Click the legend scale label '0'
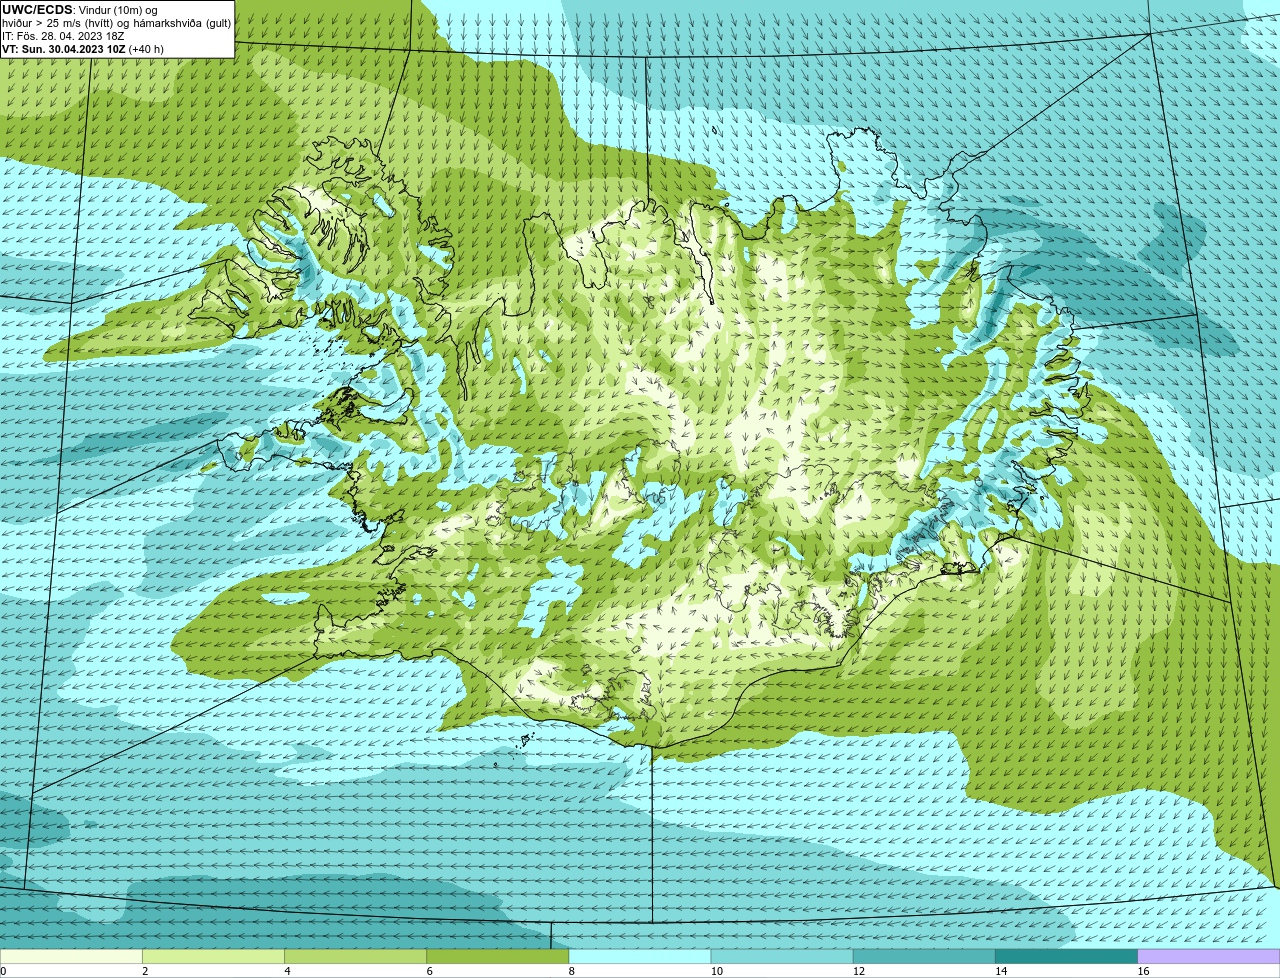This screenshot has height=978, width=1280. point(3,971)
